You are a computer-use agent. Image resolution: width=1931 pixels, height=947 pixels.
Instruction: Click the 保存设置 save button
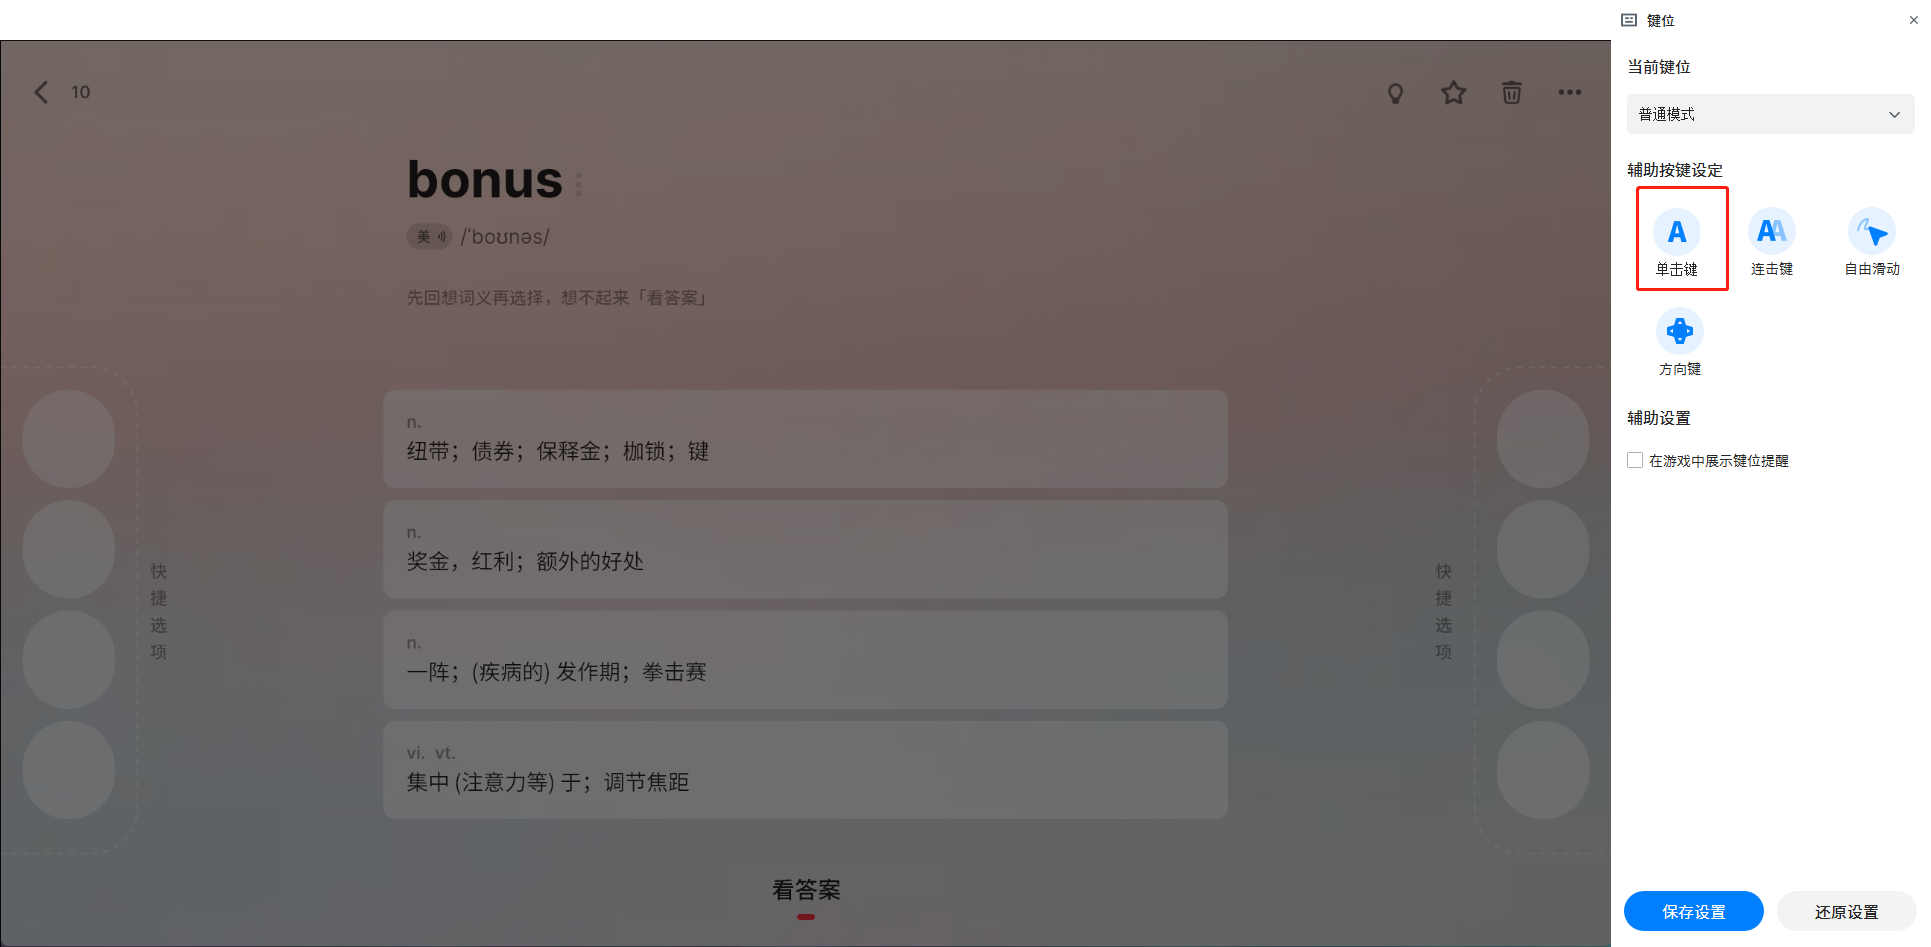coord(1693,911)
